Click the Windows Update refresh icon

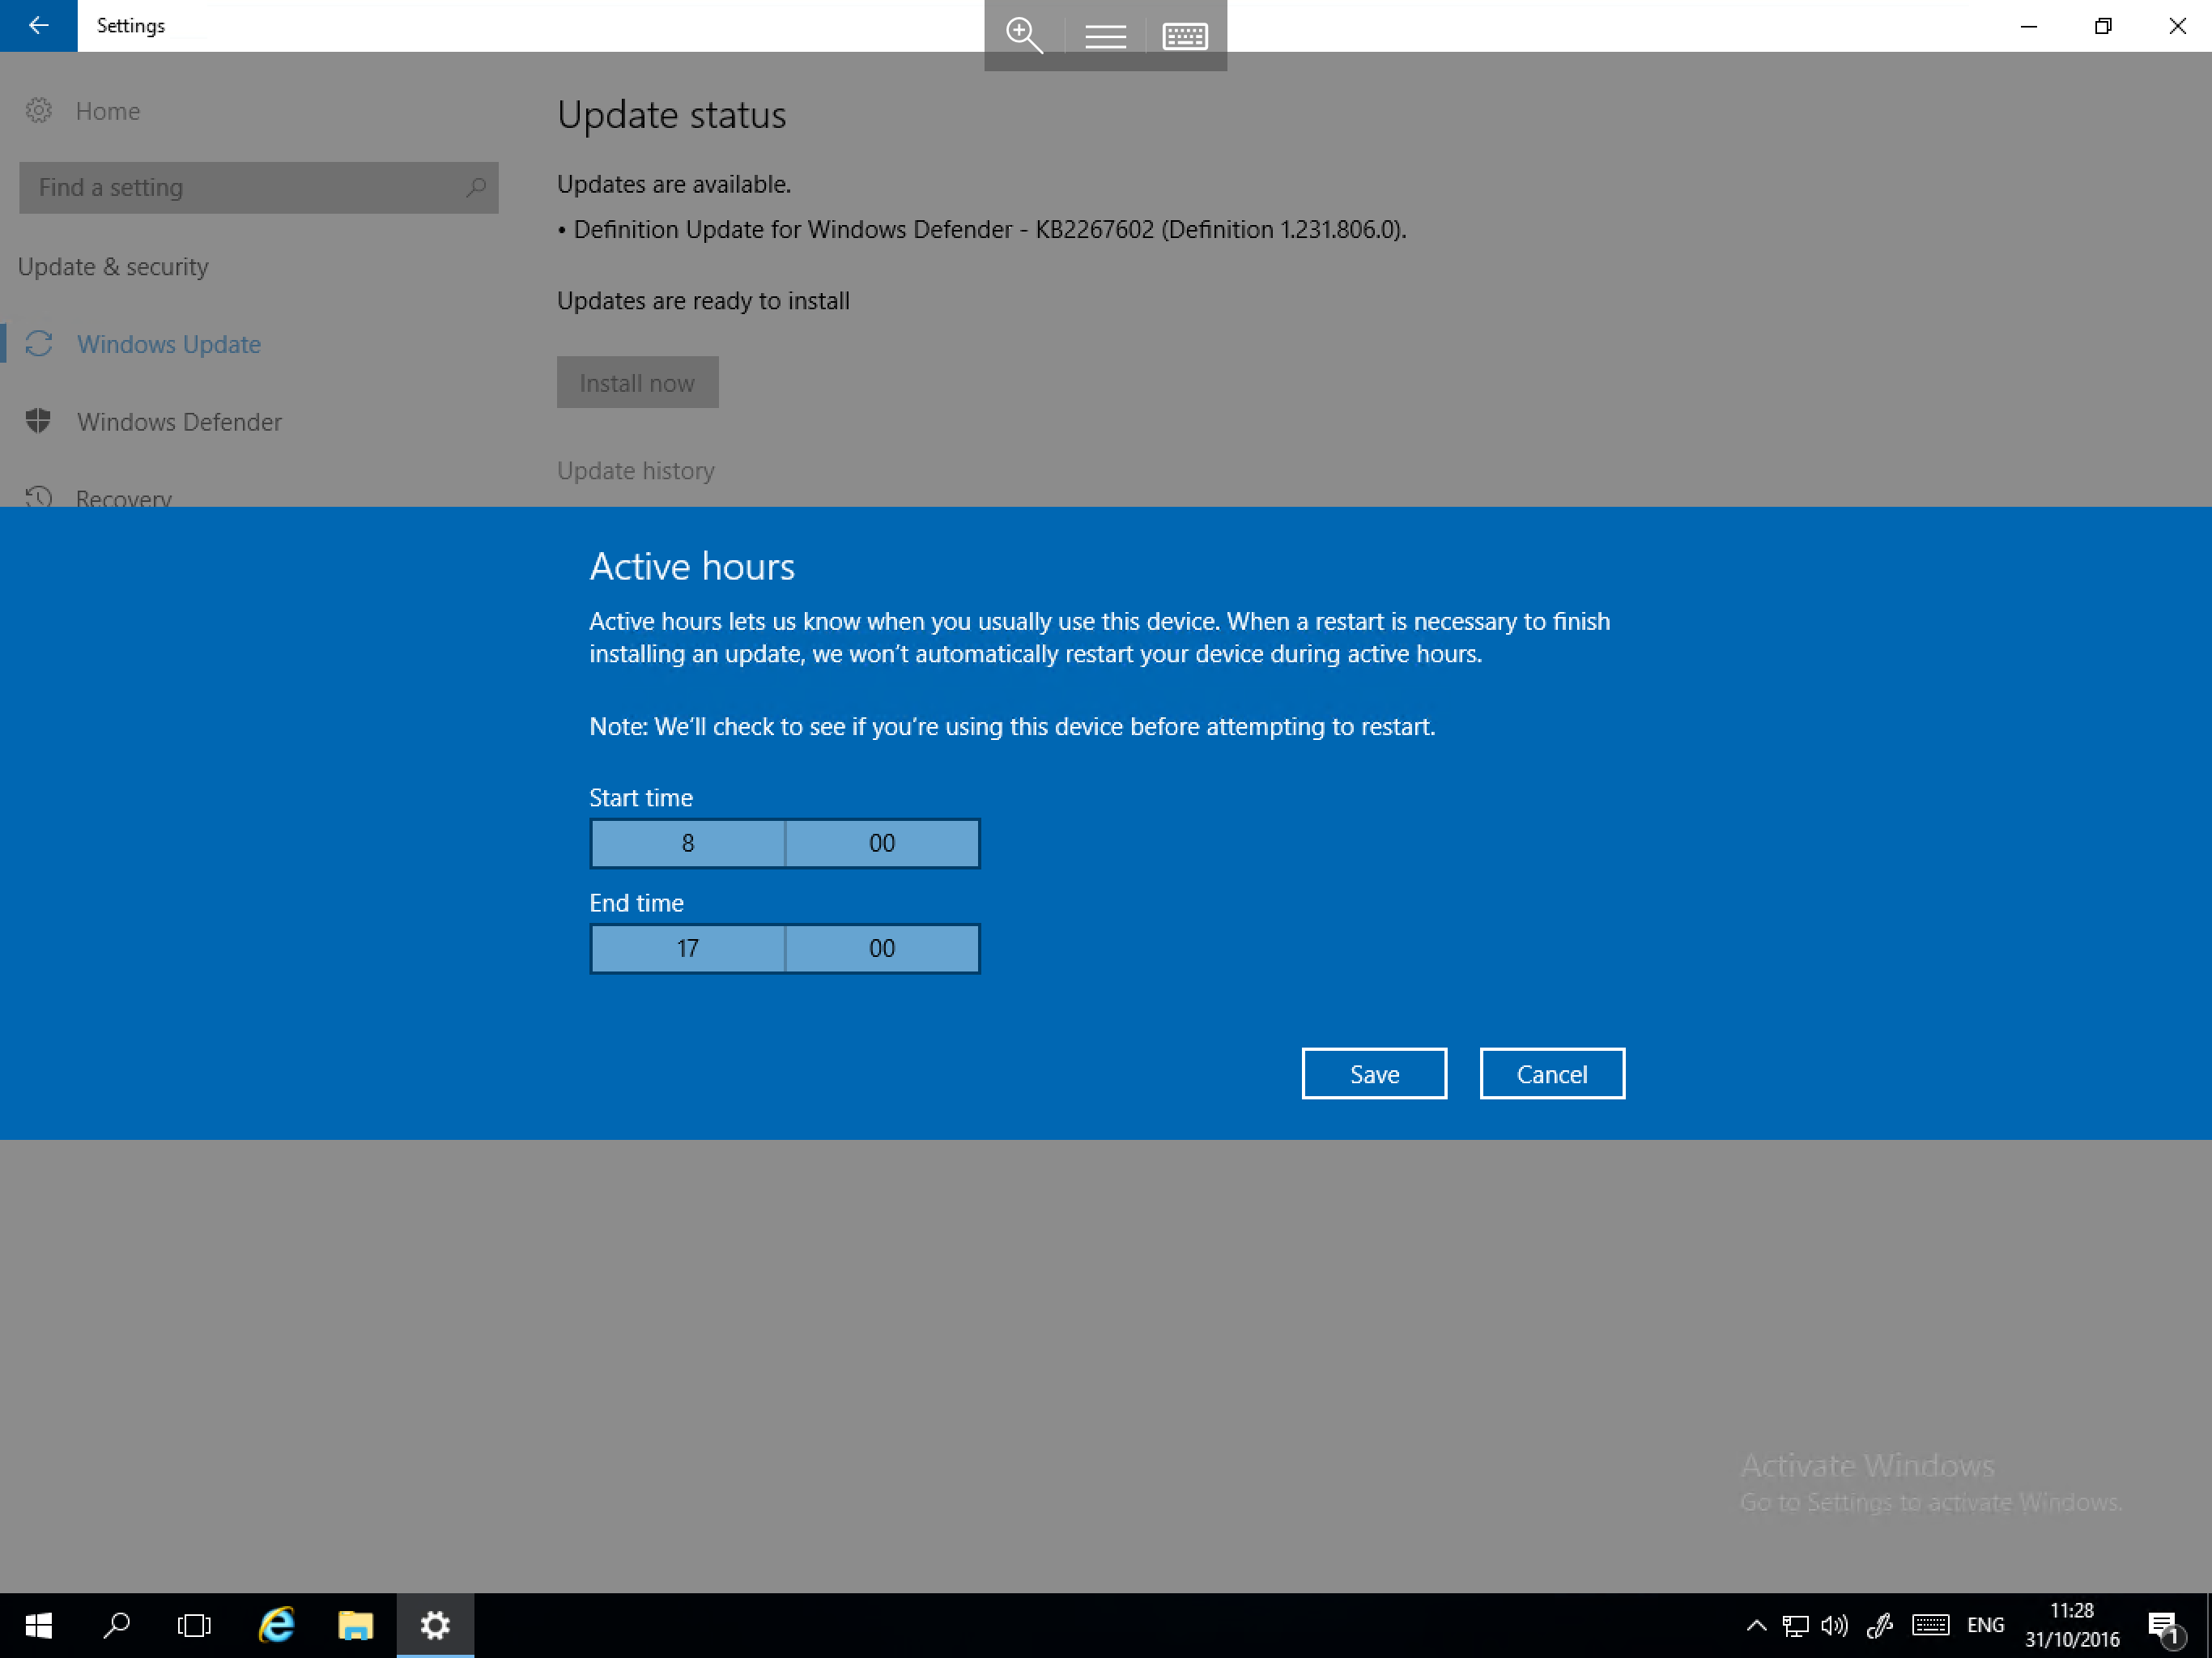[x=39, y=344]
